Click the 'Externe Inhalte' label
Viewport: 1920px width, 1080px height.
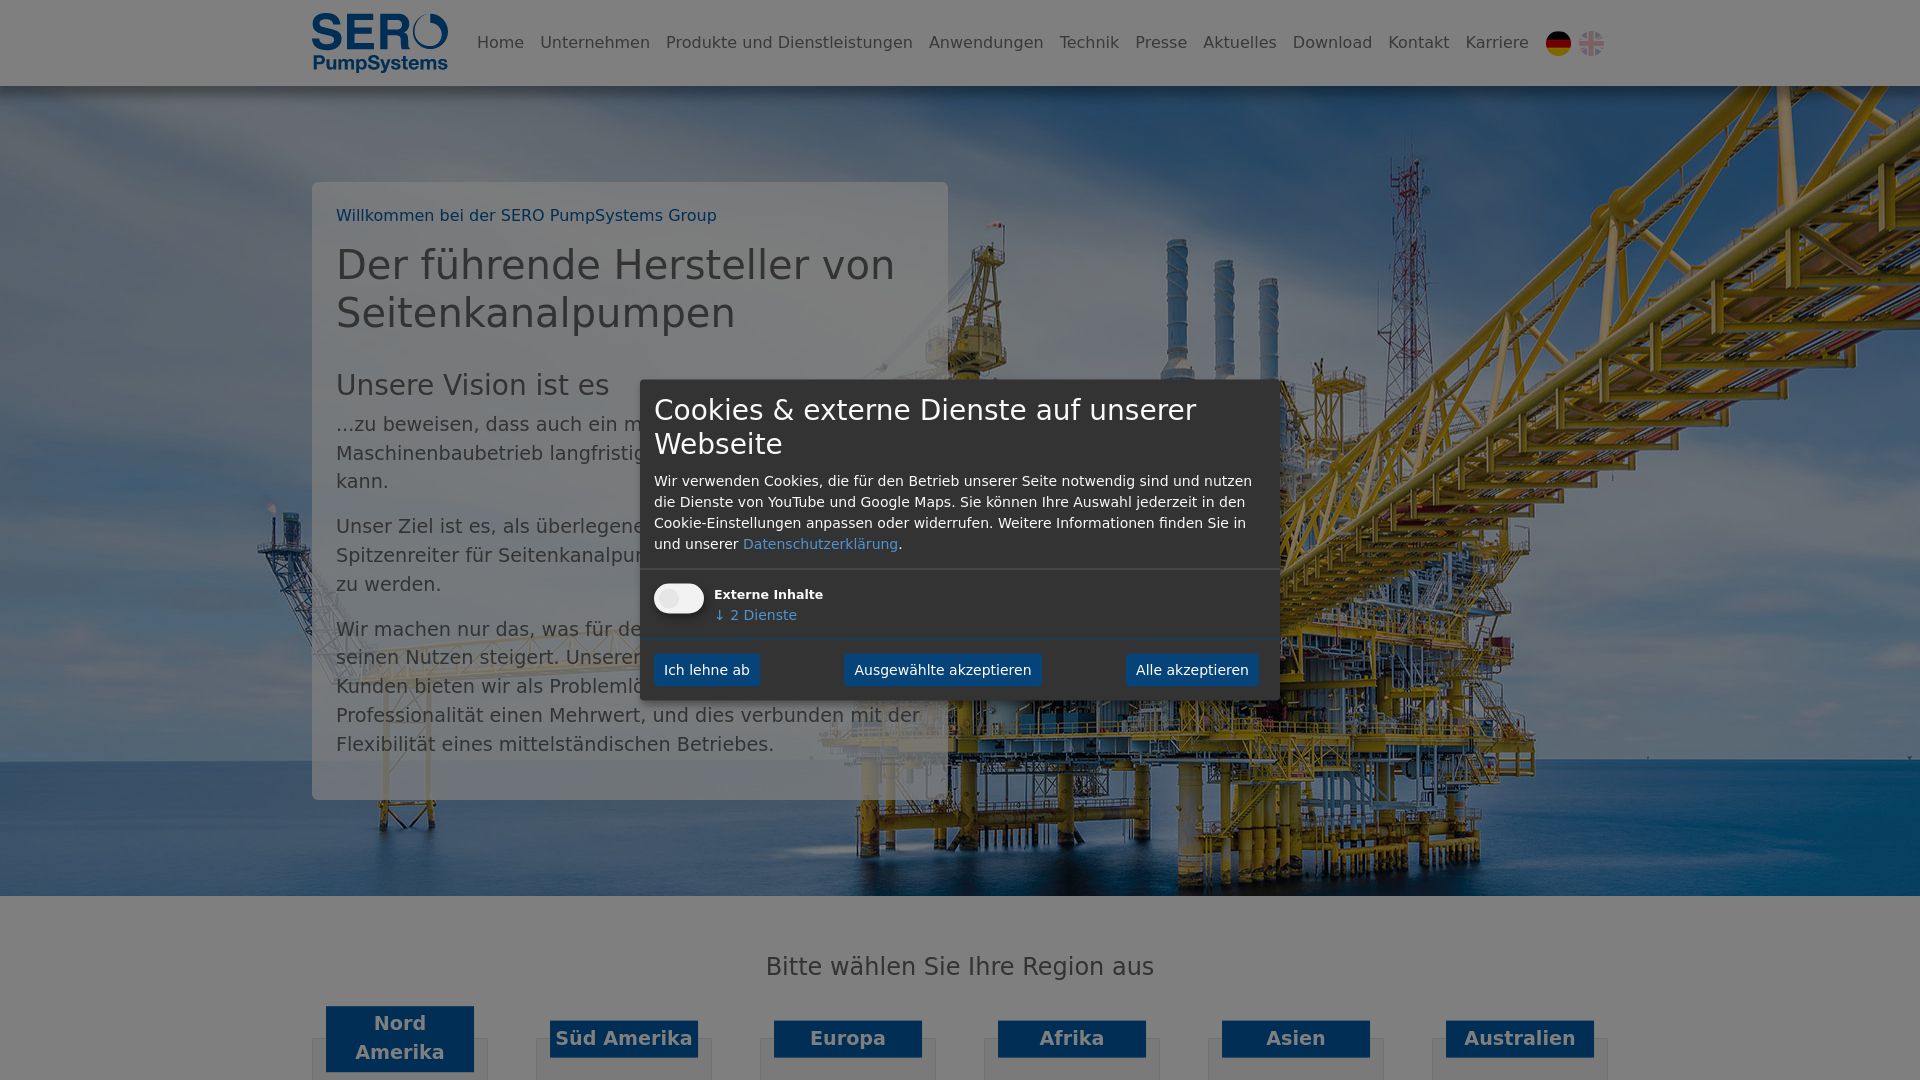click(x=768, y=595)
